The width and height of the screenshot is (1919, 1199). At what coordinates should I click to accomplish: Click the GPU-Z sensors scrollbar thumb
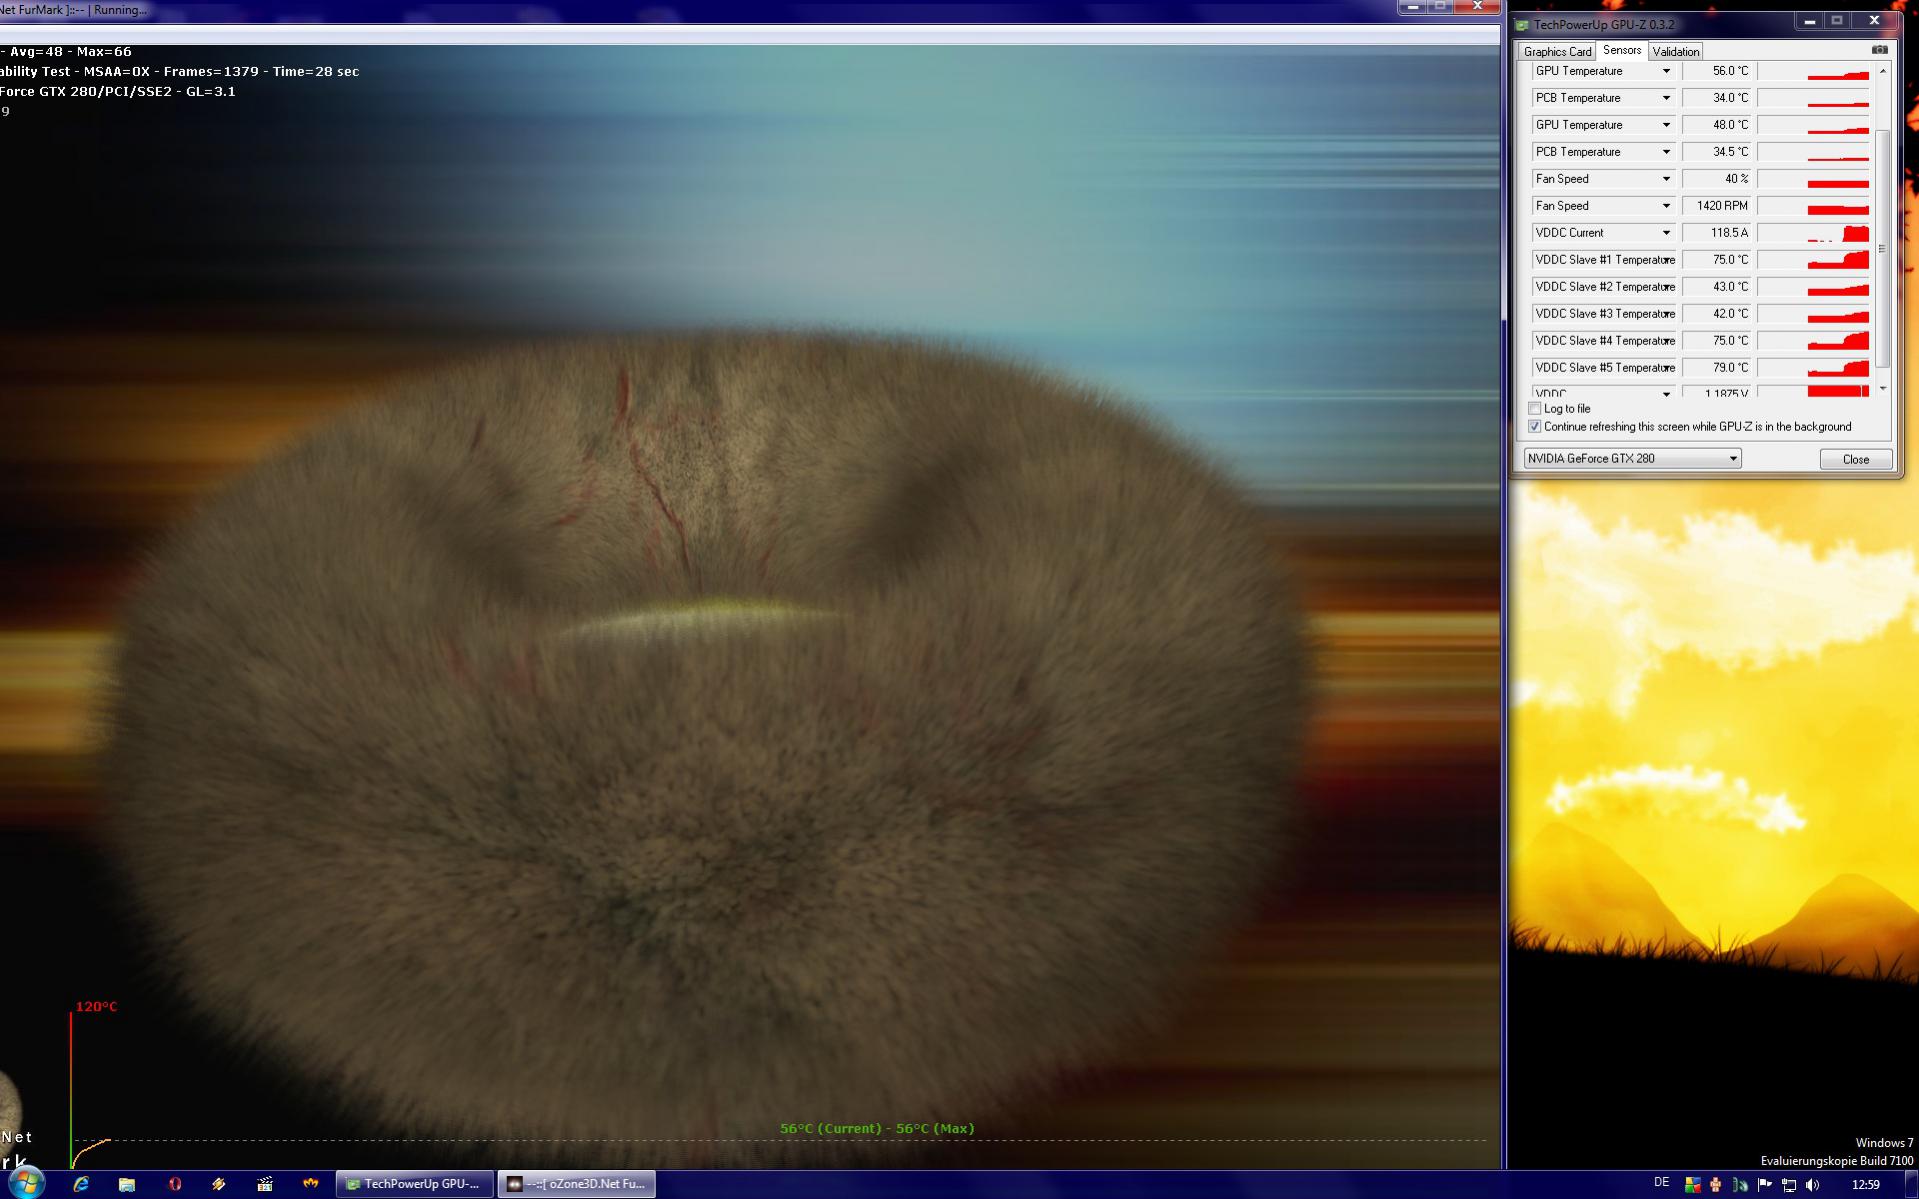click(x=1883, y=248)
